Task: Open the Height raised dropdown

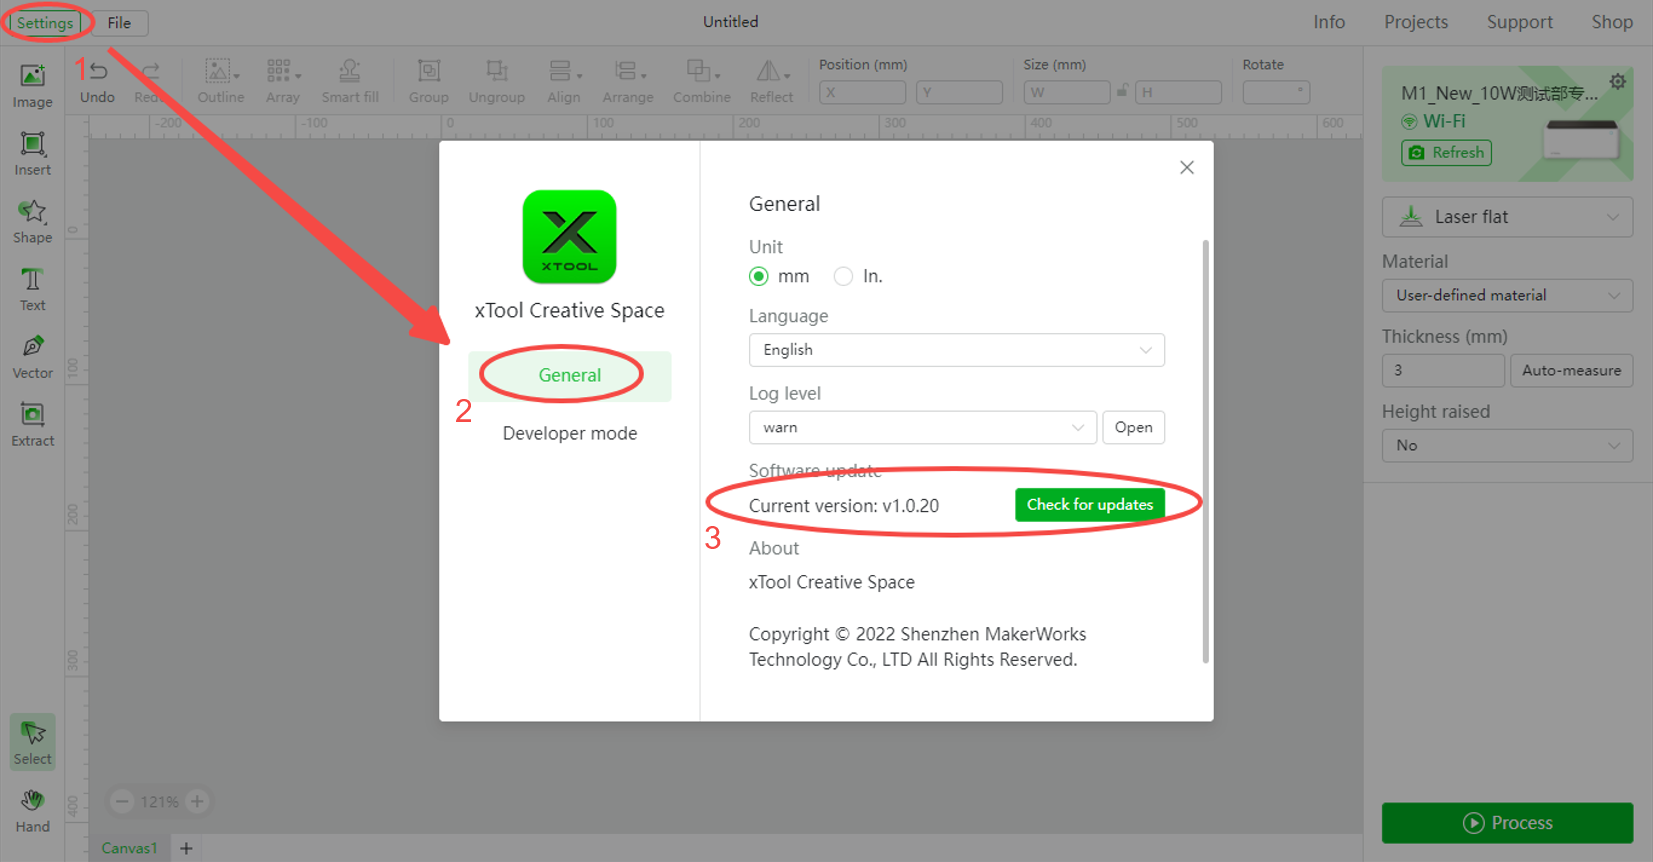Action: (x=1507, y=445)
